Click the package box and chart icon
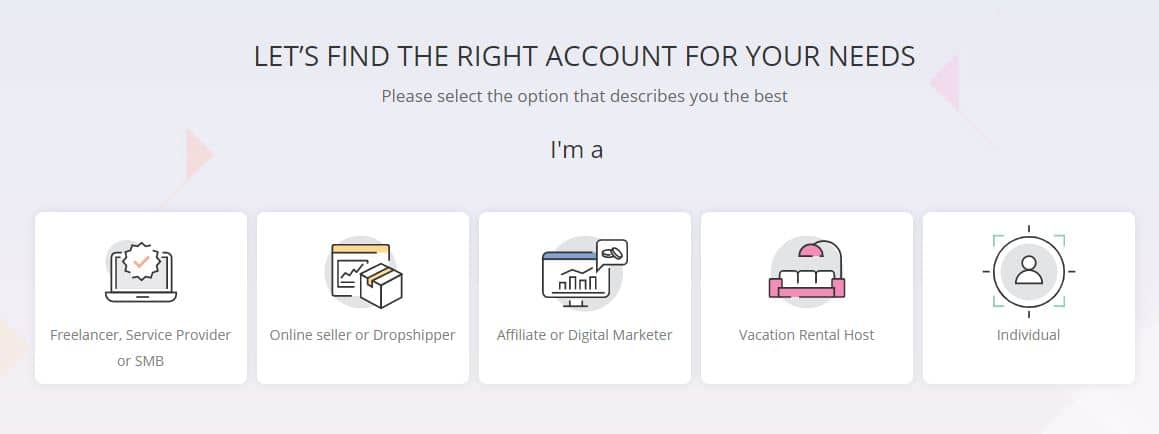 tap(363, 272)
